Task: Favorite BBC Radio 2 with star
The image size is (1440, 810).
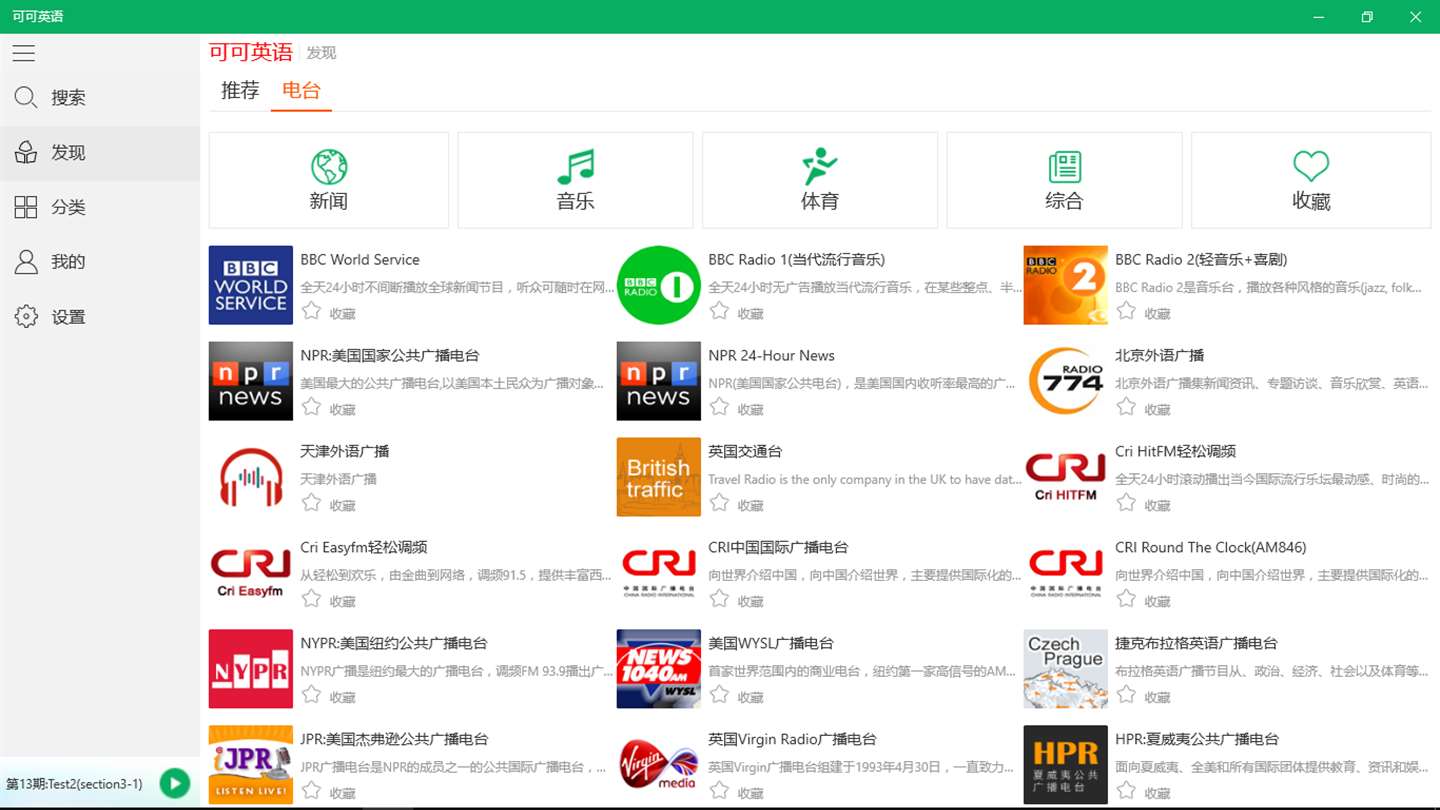Action: coord(1126,311)
